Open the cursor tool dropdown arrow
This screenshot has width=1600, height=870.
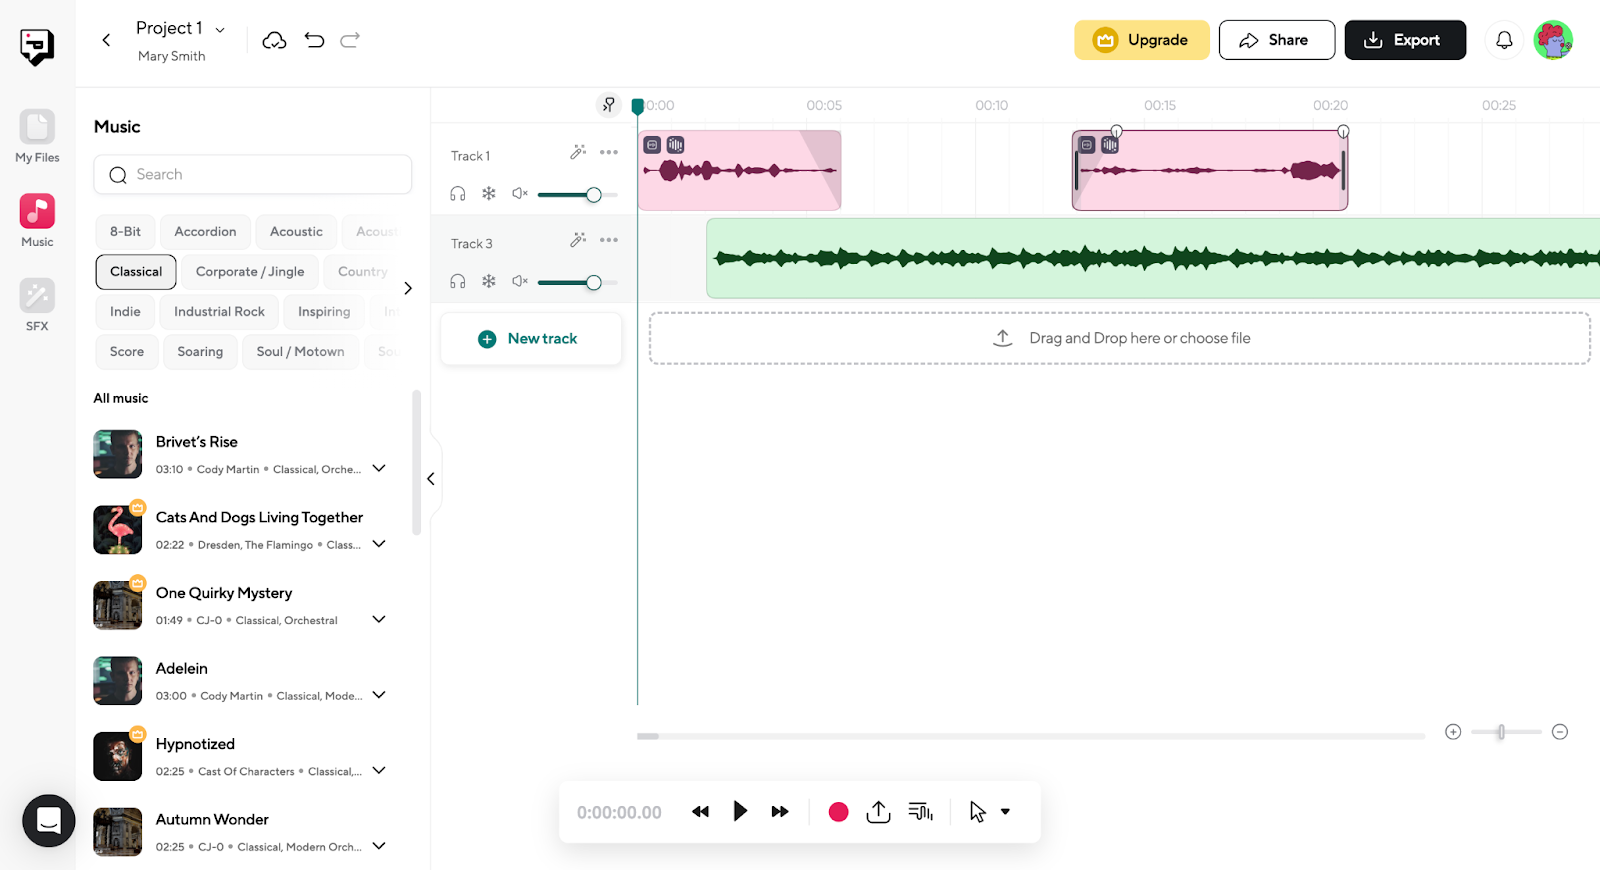(x=1005, y=812)
